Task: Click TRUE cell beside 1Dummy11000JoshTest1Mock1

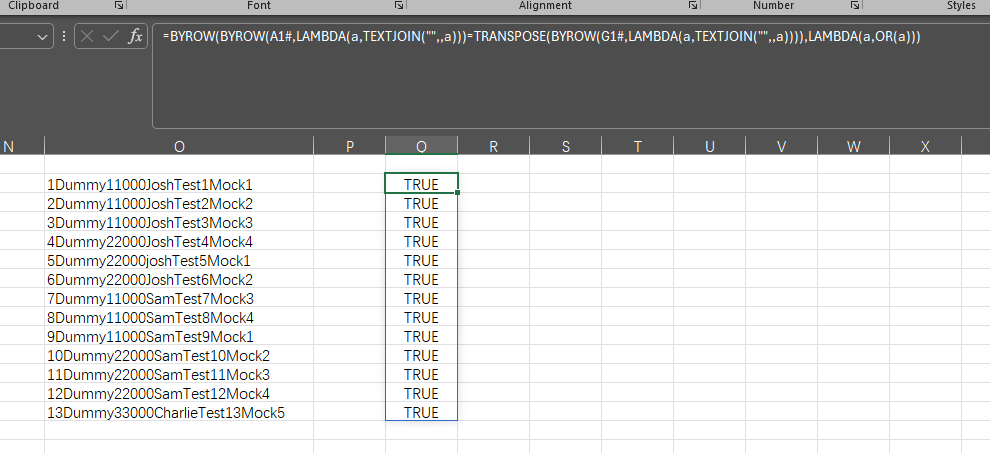Action: 421,184
